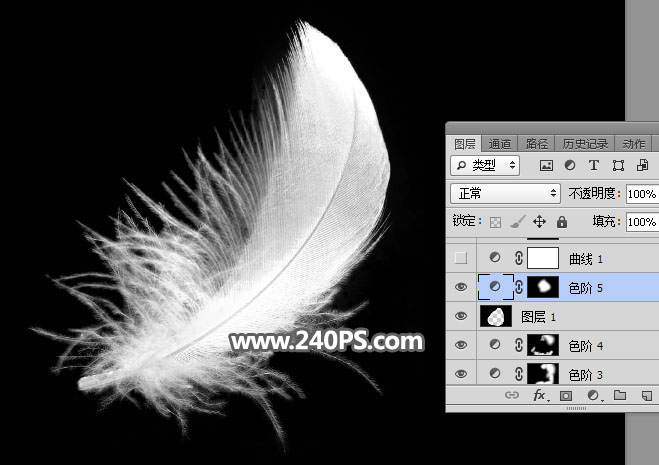Filter layers by type (T) icon
This screenshot has width=659, height=465.
coord(593,165)
